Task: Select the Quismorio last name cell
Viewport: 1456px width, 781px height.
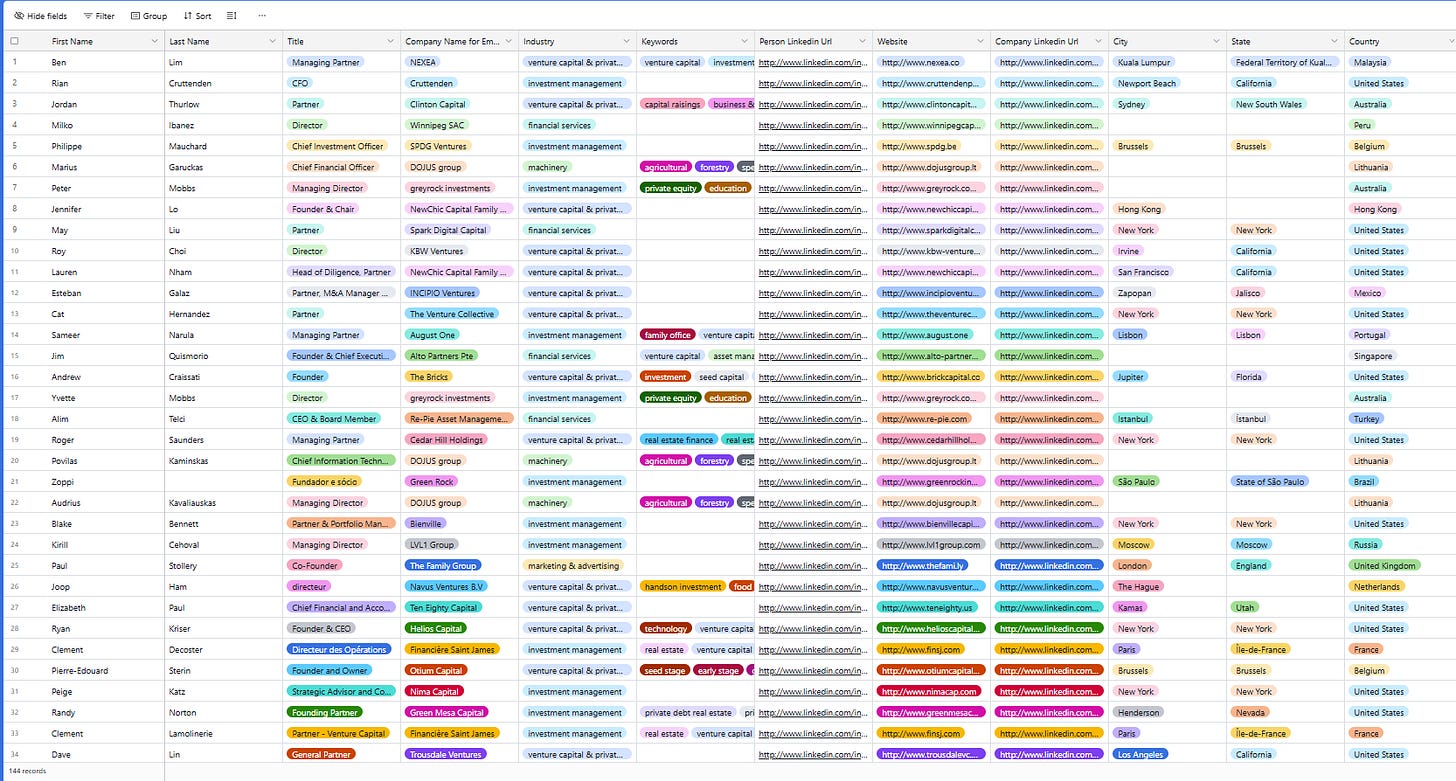Action: (x=223, y=356)
